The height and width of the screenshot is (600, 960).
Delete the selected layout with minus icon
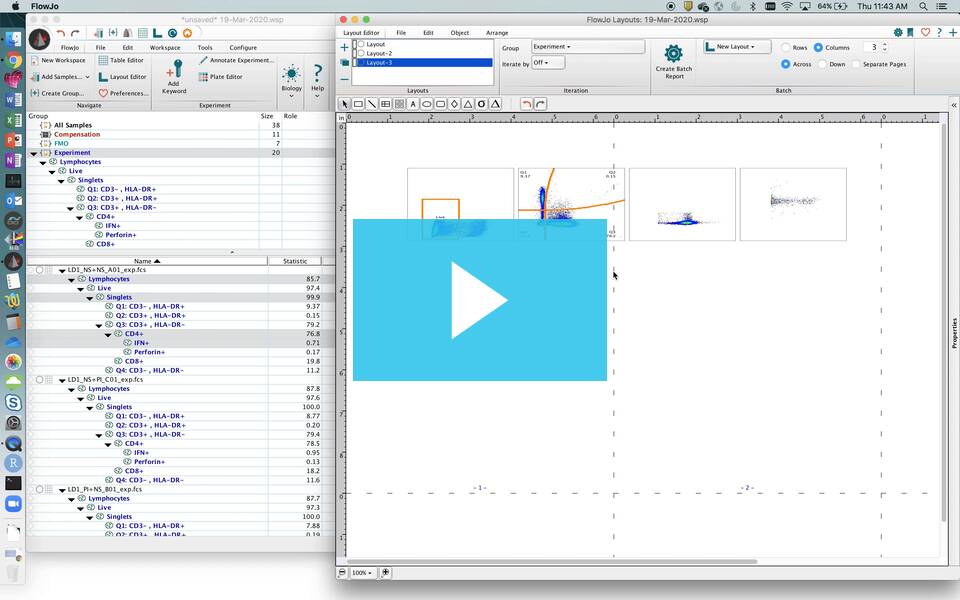pos(344,79)
